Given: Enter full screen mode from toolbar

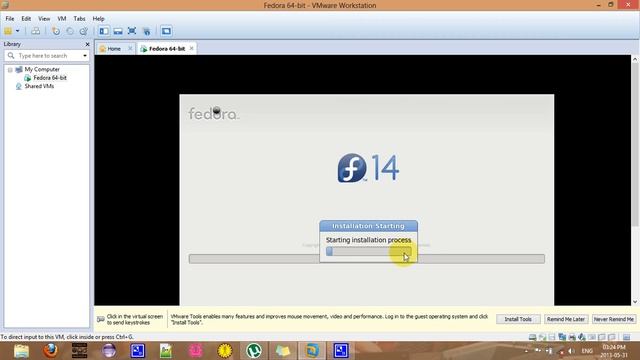Looking at the screenshot, I should (132, 31).
